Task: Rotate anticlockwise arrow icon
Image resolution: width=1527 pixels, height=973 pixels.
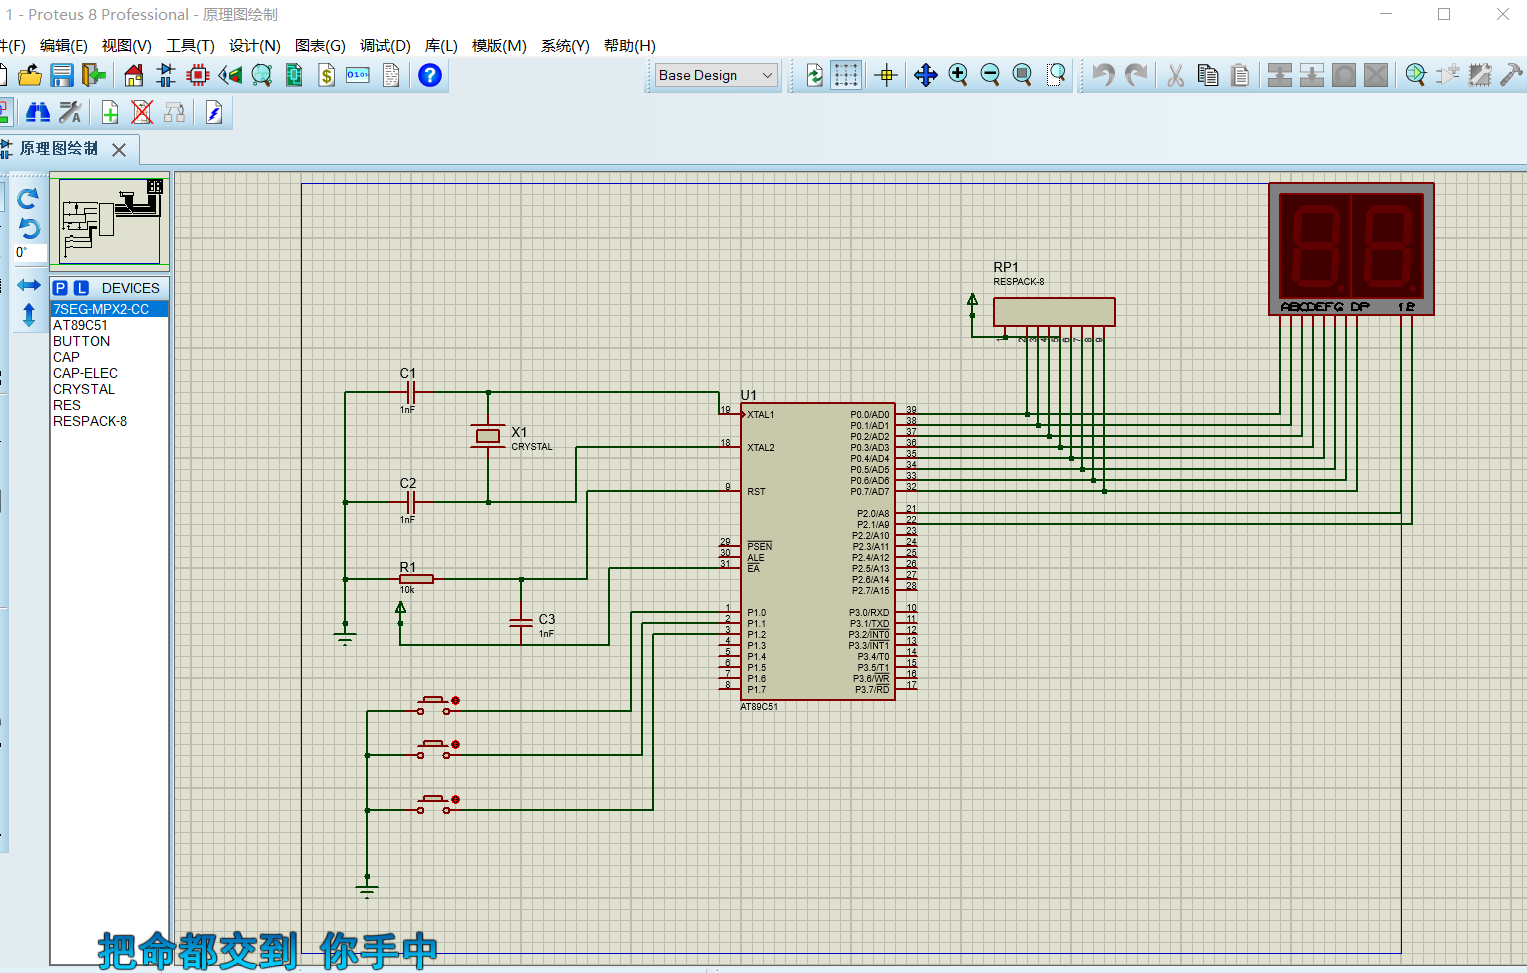Action: click(x=28, y=228)
